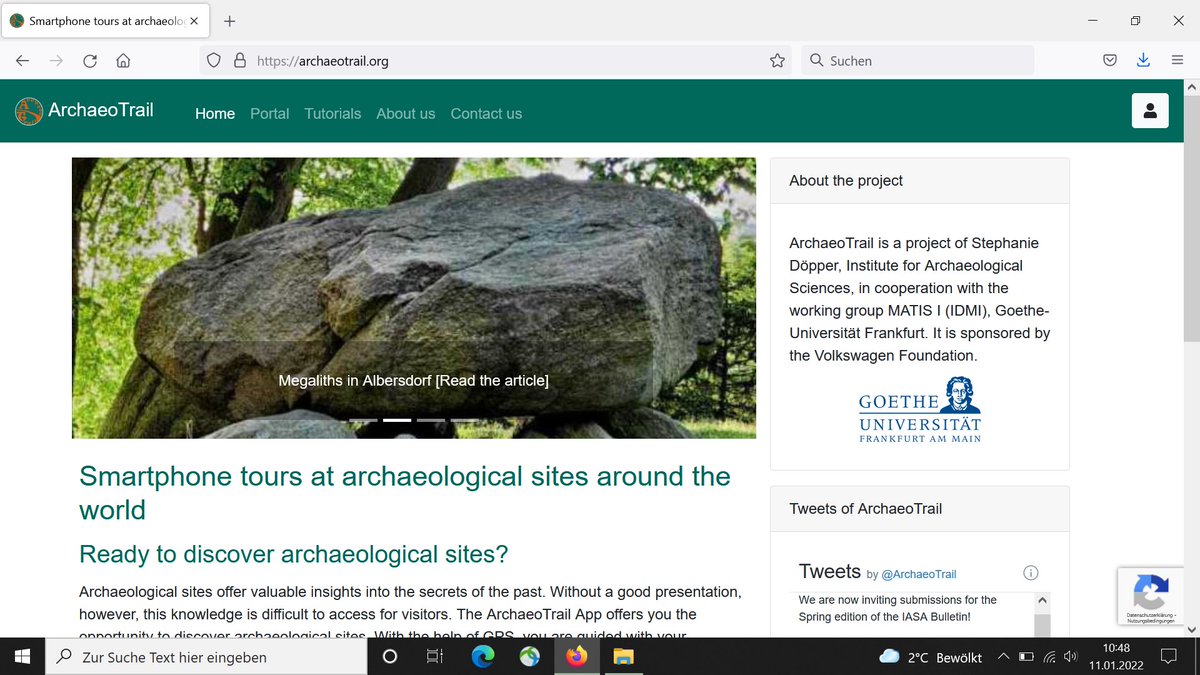Toggle the bookmark star in the address bar
The height and width of the screenshot is (675, 1200).
coord(777,60)
